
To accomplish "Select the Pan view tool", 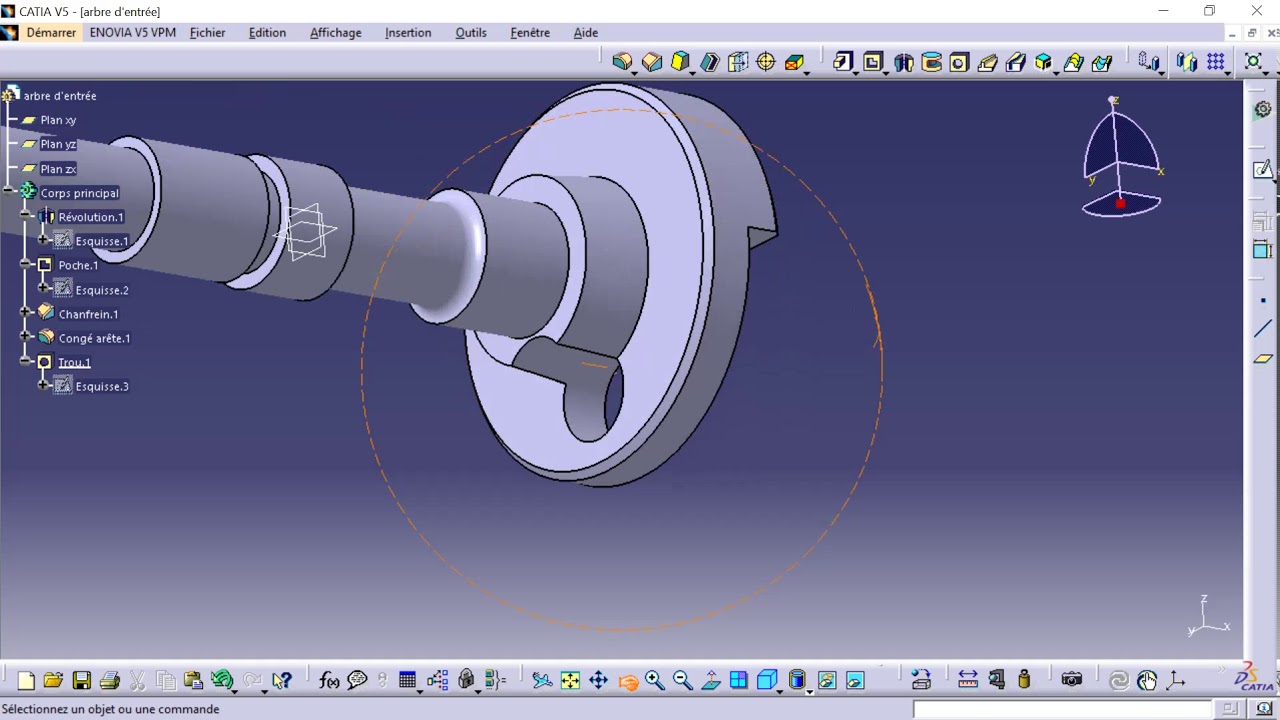I will (598, 681).
